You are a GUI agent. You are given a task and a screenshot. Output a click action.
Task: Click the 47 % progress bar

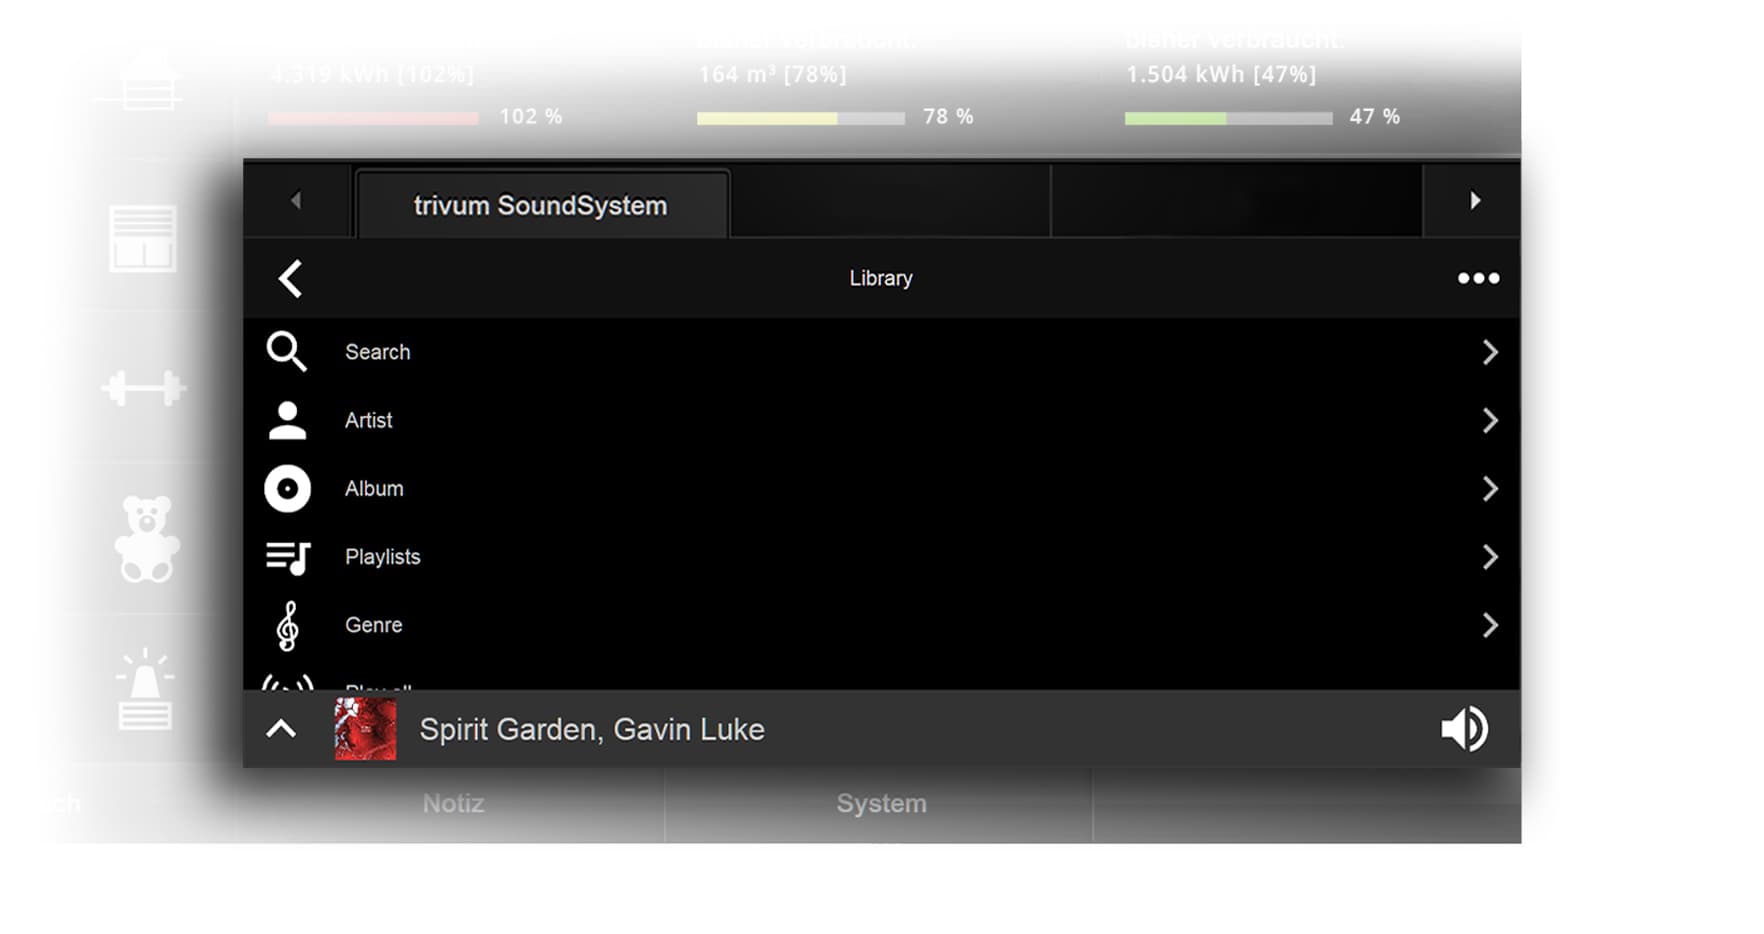1228,118
